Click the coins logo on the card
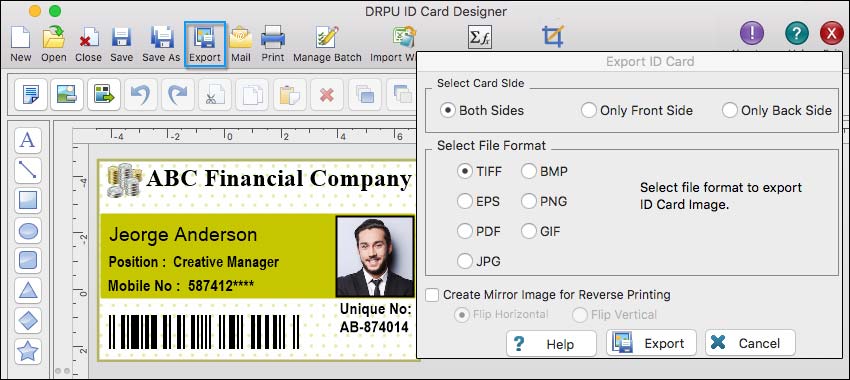The image size is (850, 380). tap(124, 181)
